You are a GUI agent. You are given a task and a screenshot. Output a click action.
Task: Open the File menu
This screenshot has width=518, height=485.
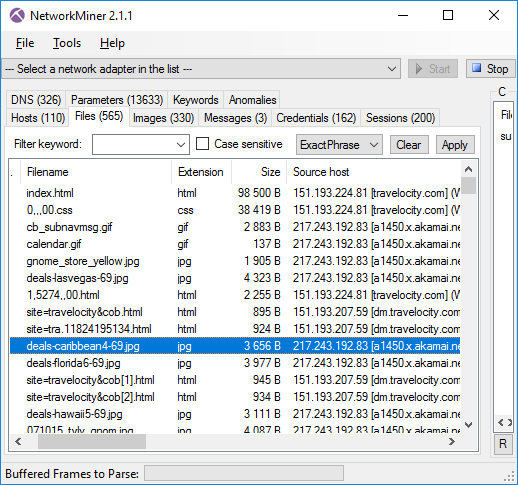[x=25, y=43]
